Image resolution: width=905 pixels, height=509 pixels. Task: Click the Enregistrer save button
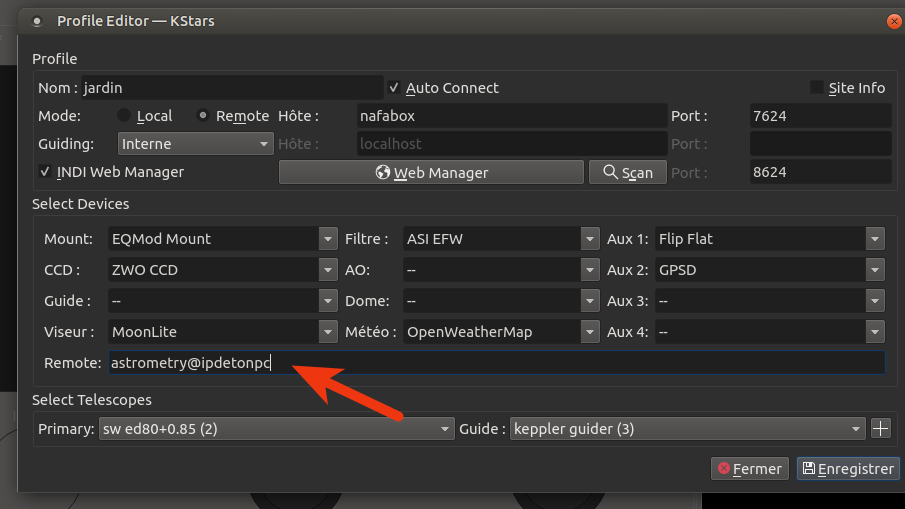(x=847, y=468)
